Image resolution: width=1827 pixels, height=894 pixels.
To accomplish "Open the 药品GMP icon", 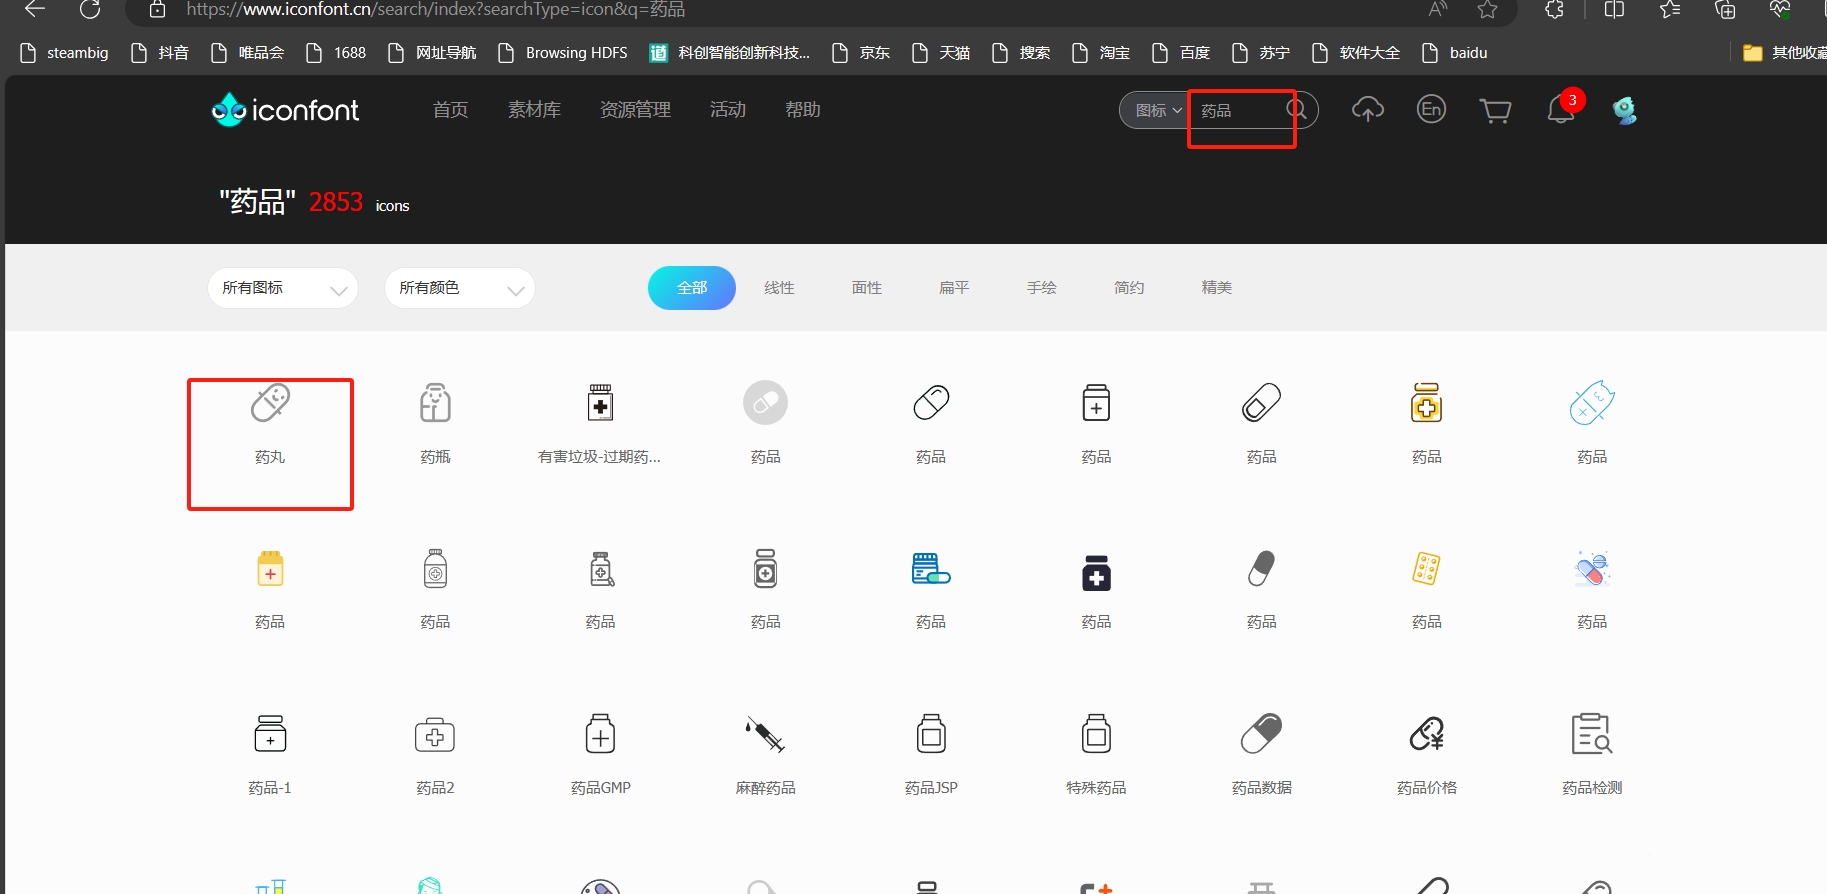I will coord(600,734).
